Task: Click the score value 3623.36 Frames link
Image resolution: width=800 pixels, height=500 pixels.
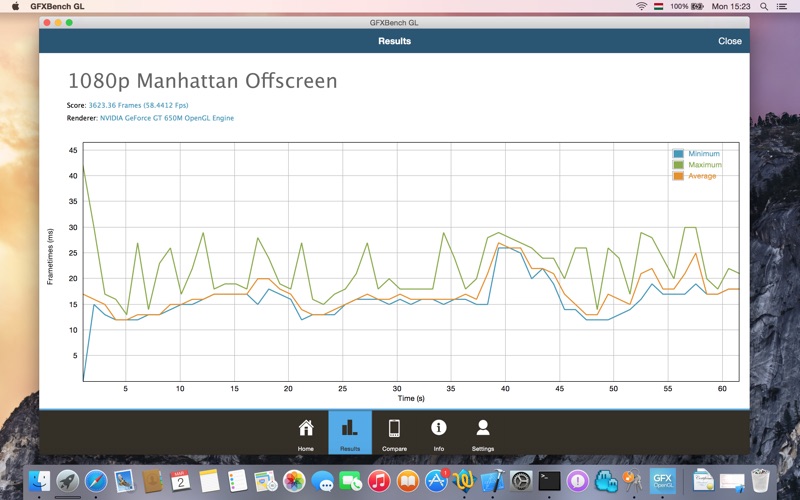Action: (x=138, y=105)
